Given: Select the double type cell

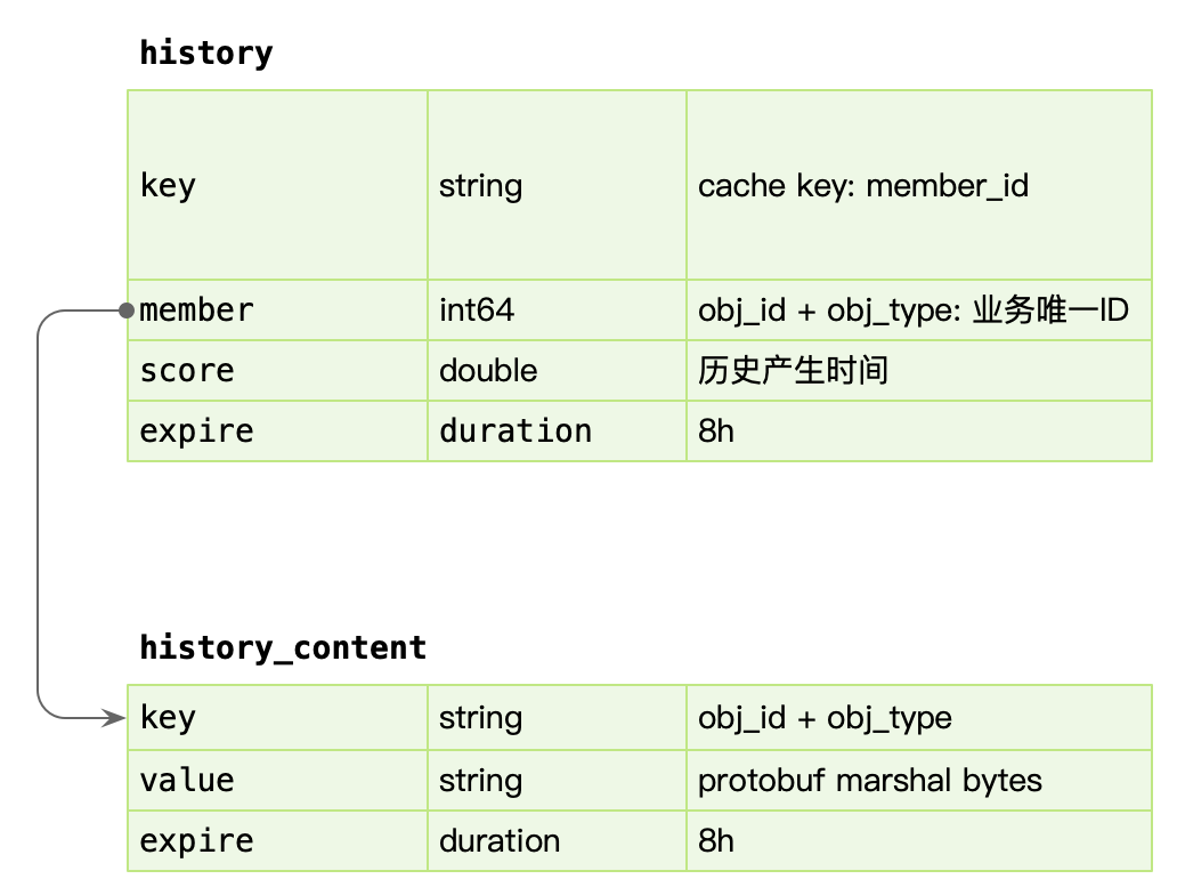Looking at the screenshot, I should 556,371.
